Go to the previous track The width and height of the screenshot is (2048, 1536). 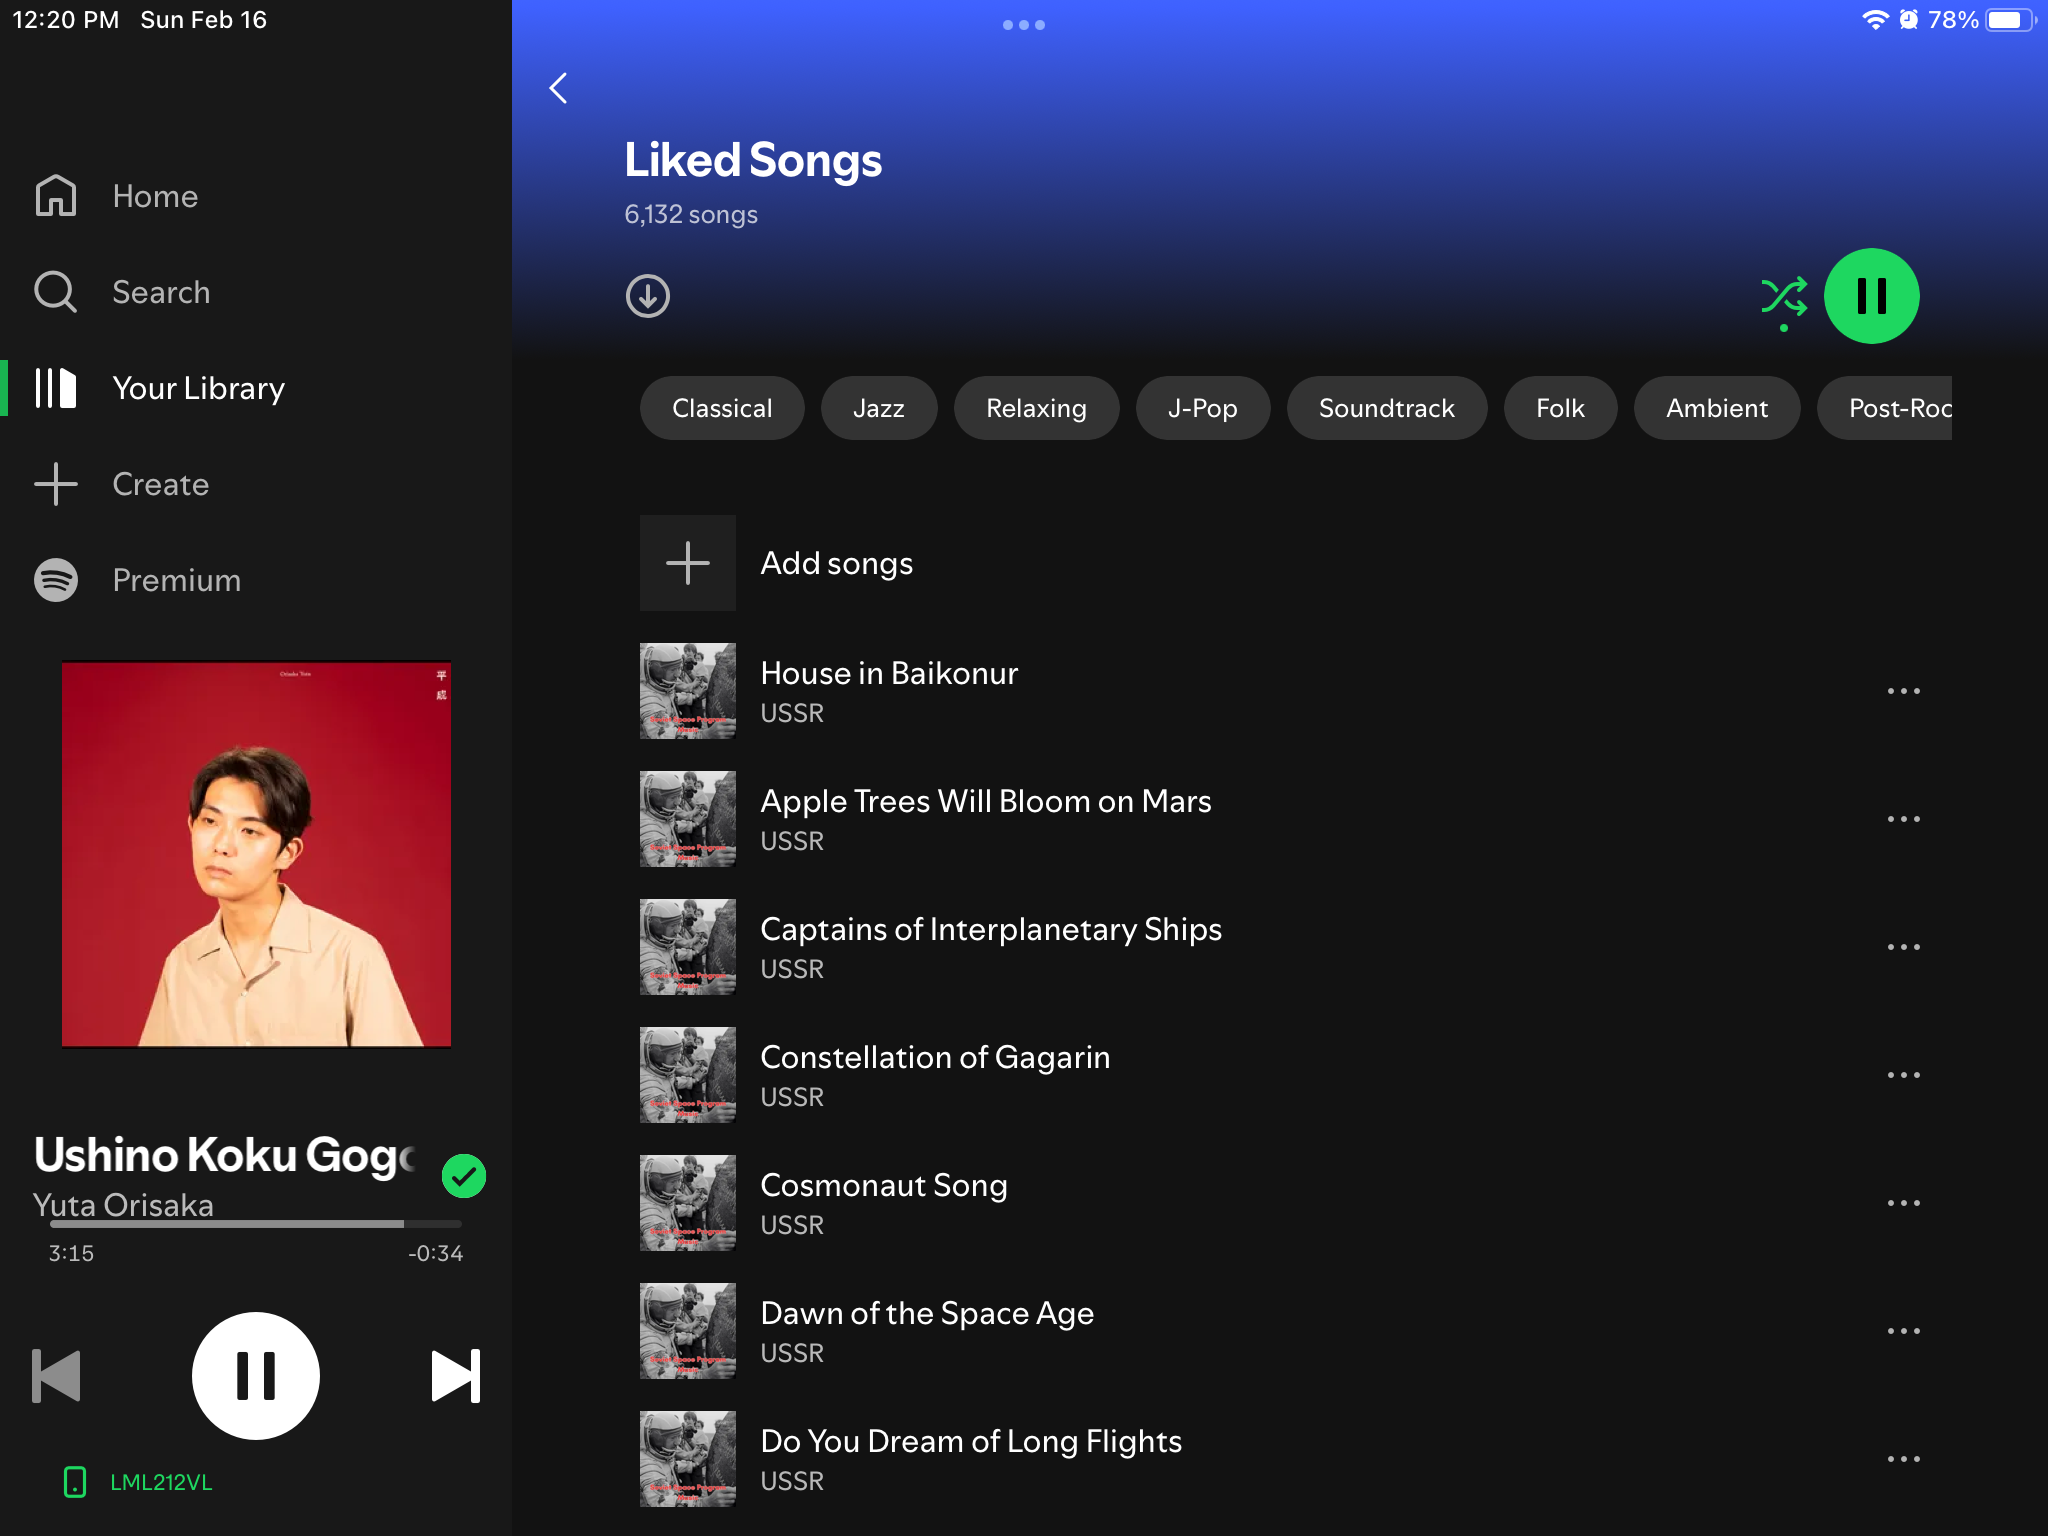click(x=57, y=1376)
